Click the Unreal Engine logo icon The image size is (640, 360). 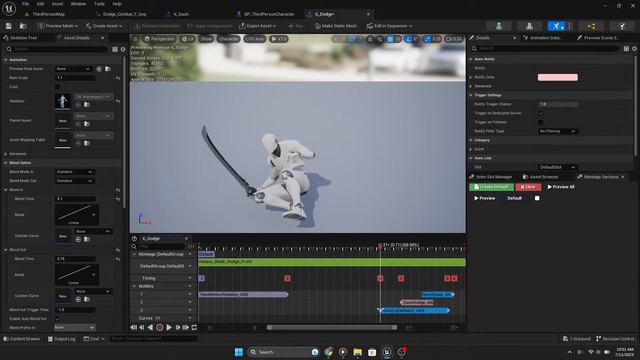click(x=9, y=8)
